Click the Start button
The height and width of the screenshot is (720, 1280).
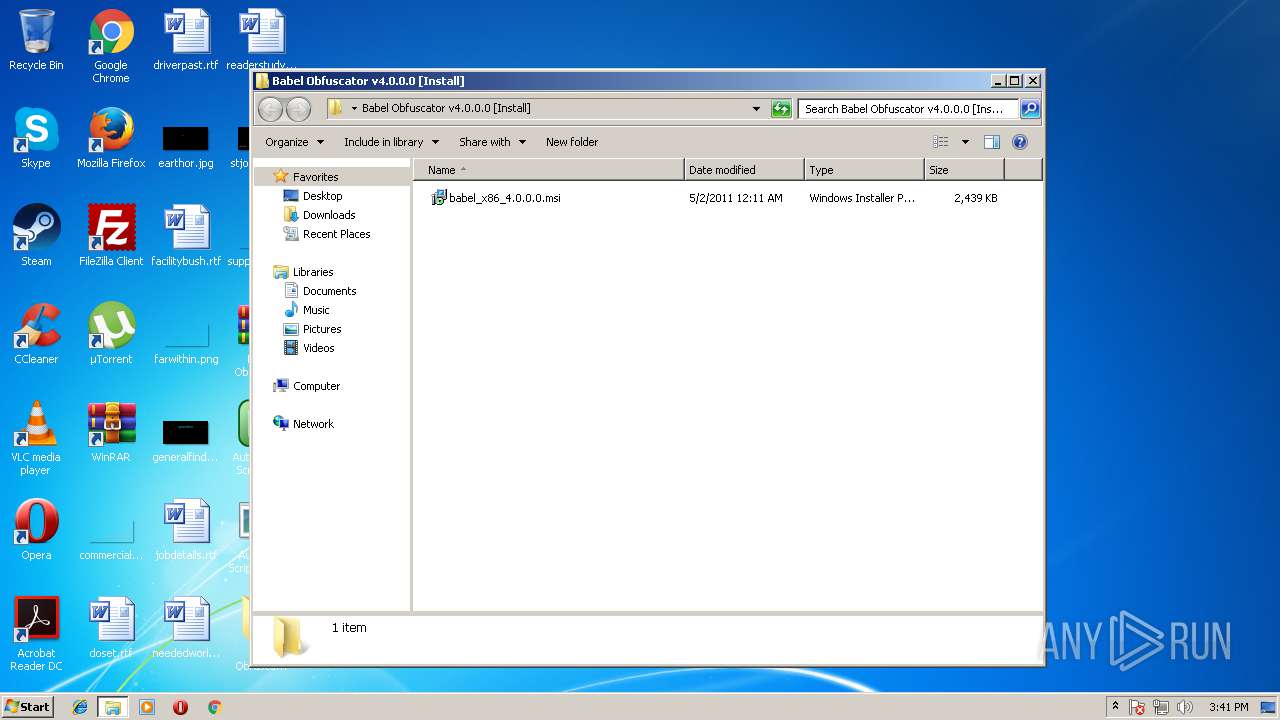pyautogui.click(x=28, y=706)
